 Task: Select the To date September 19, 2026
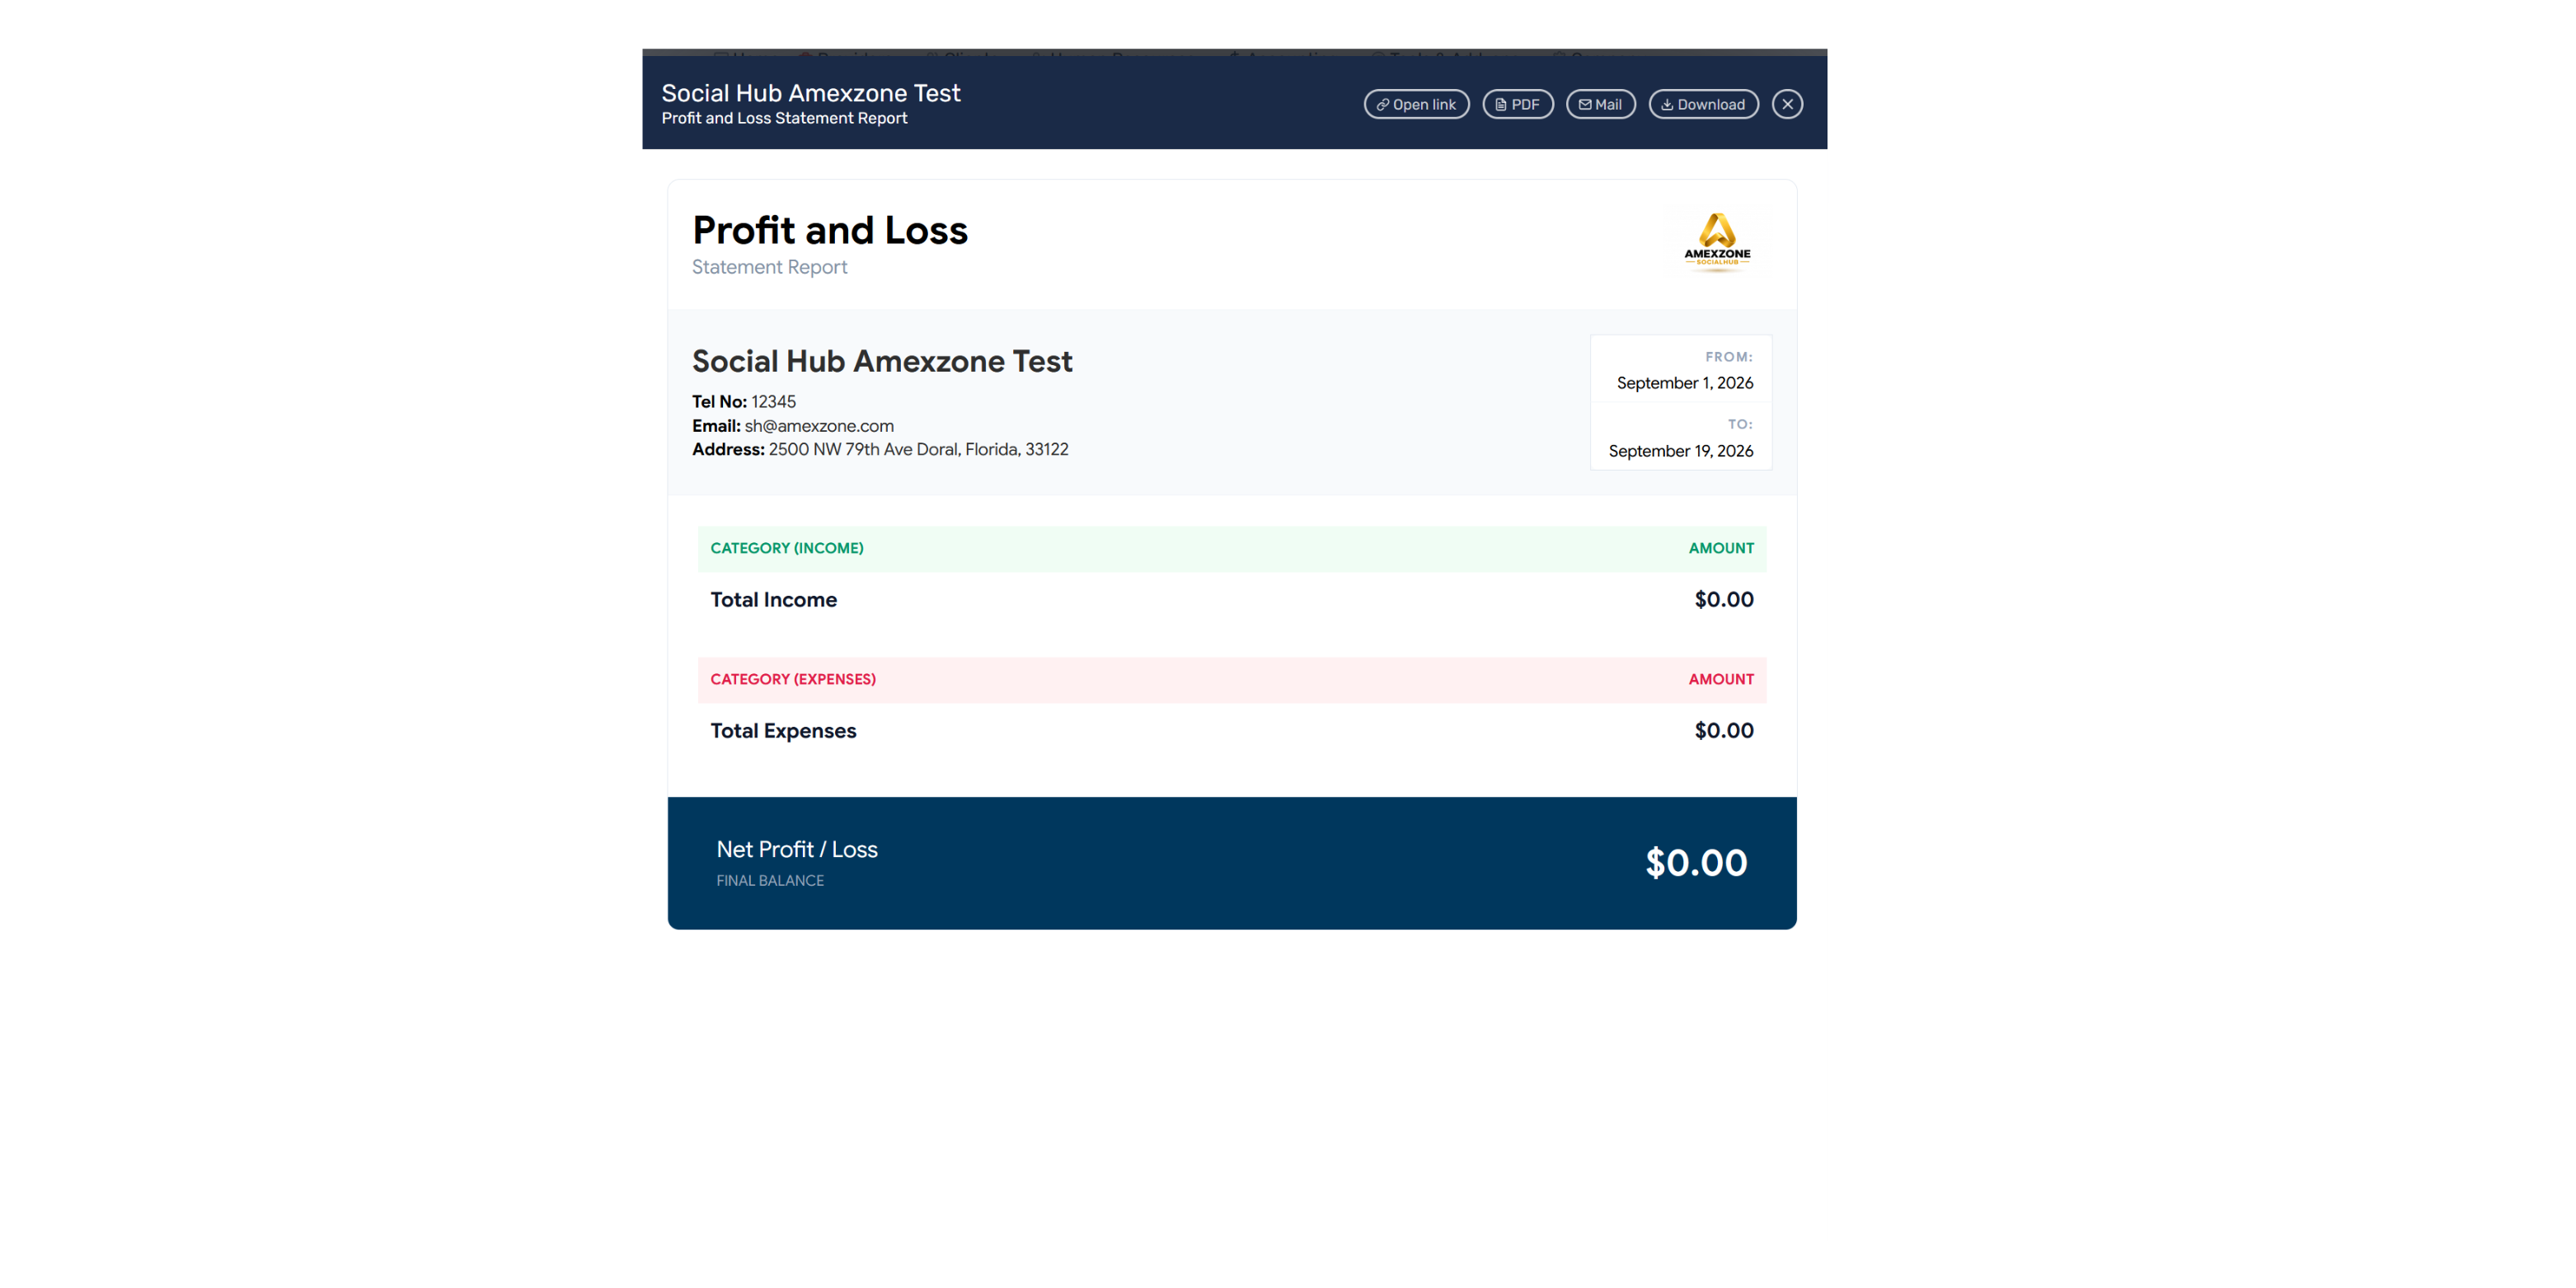tap(1680, 451)
